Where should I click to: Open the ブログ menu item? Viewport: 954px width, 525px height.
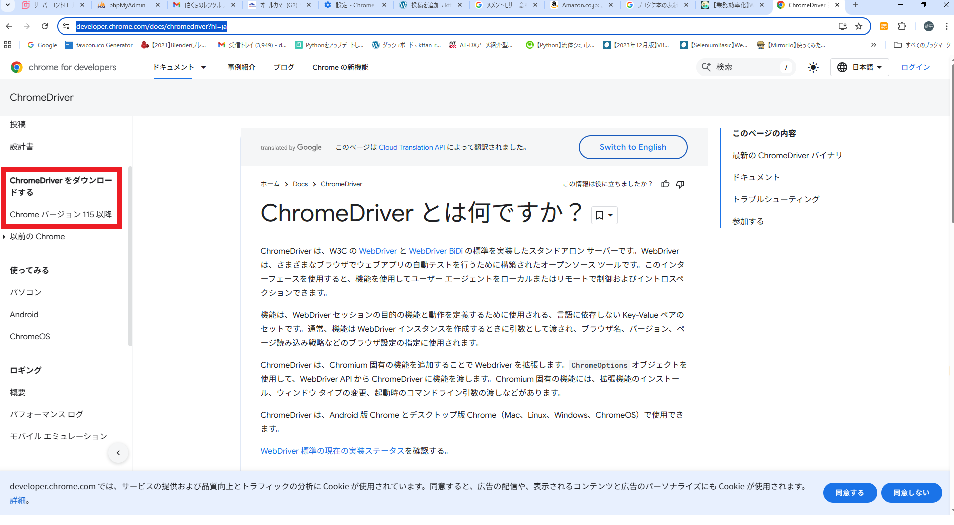point(283,67)
